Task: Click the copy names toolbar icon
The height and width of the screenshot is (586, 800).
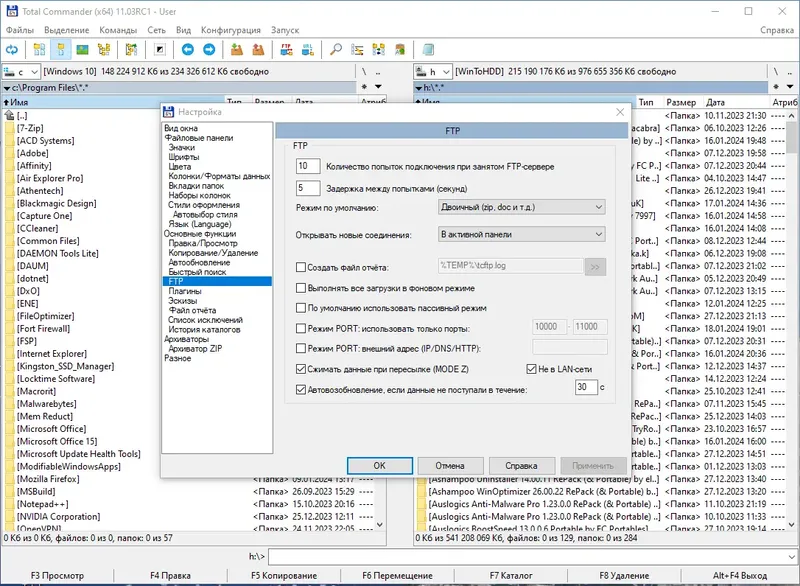Action: tap(400, 49)
